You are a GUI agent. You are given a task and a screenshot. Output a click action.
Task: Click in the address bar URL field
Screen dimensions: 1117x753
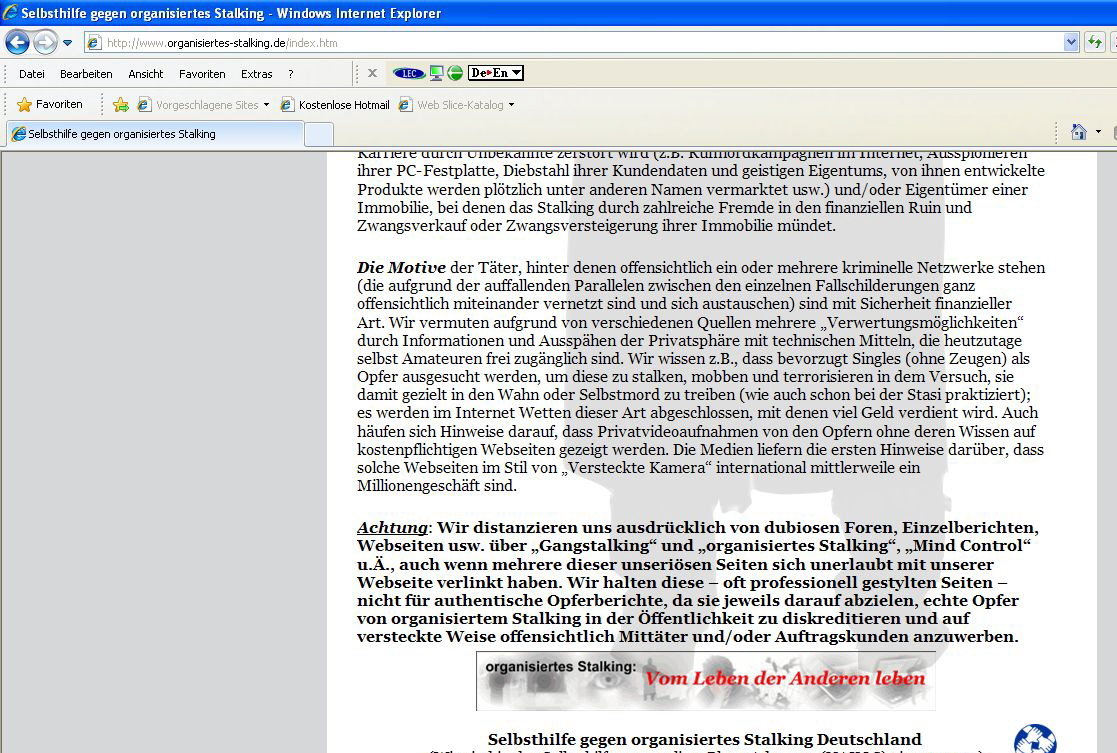pyautogui.click(x=400, y=43)
